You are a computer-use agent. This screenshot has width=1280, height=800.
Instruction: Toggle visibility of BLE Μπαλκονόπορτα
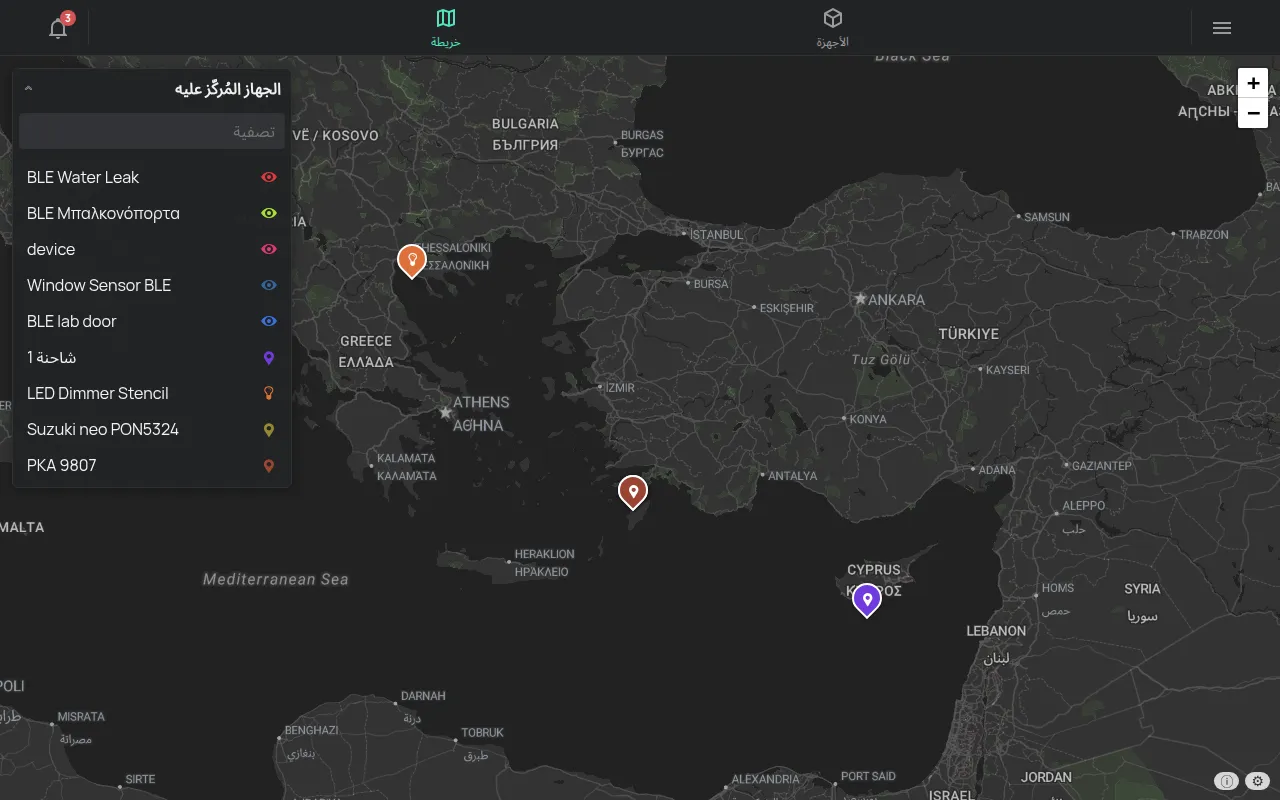tap(268, 213)
